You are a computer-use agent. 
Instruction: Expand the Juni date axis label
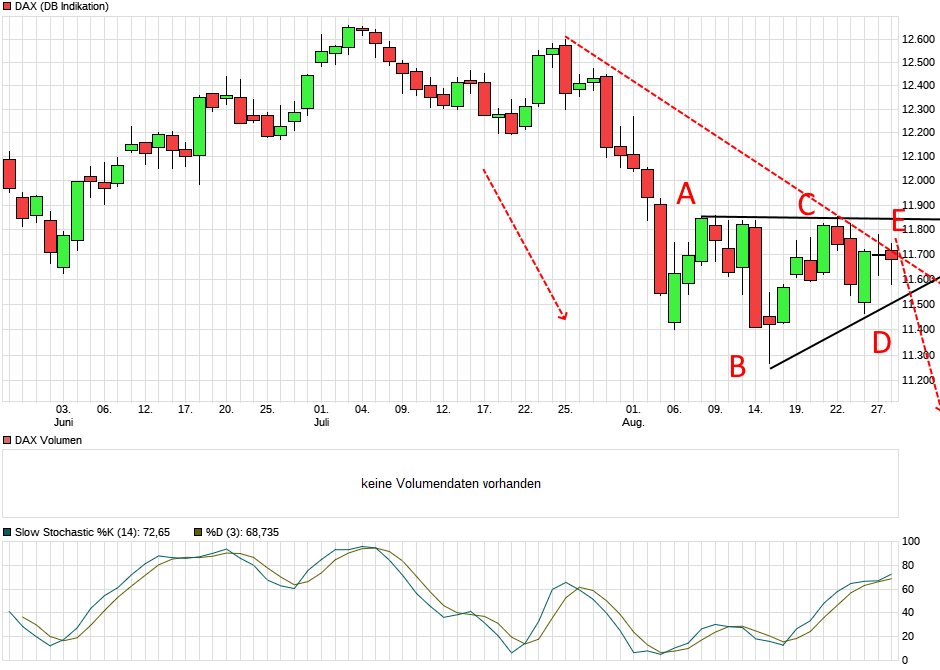click(x=63, y=420)
